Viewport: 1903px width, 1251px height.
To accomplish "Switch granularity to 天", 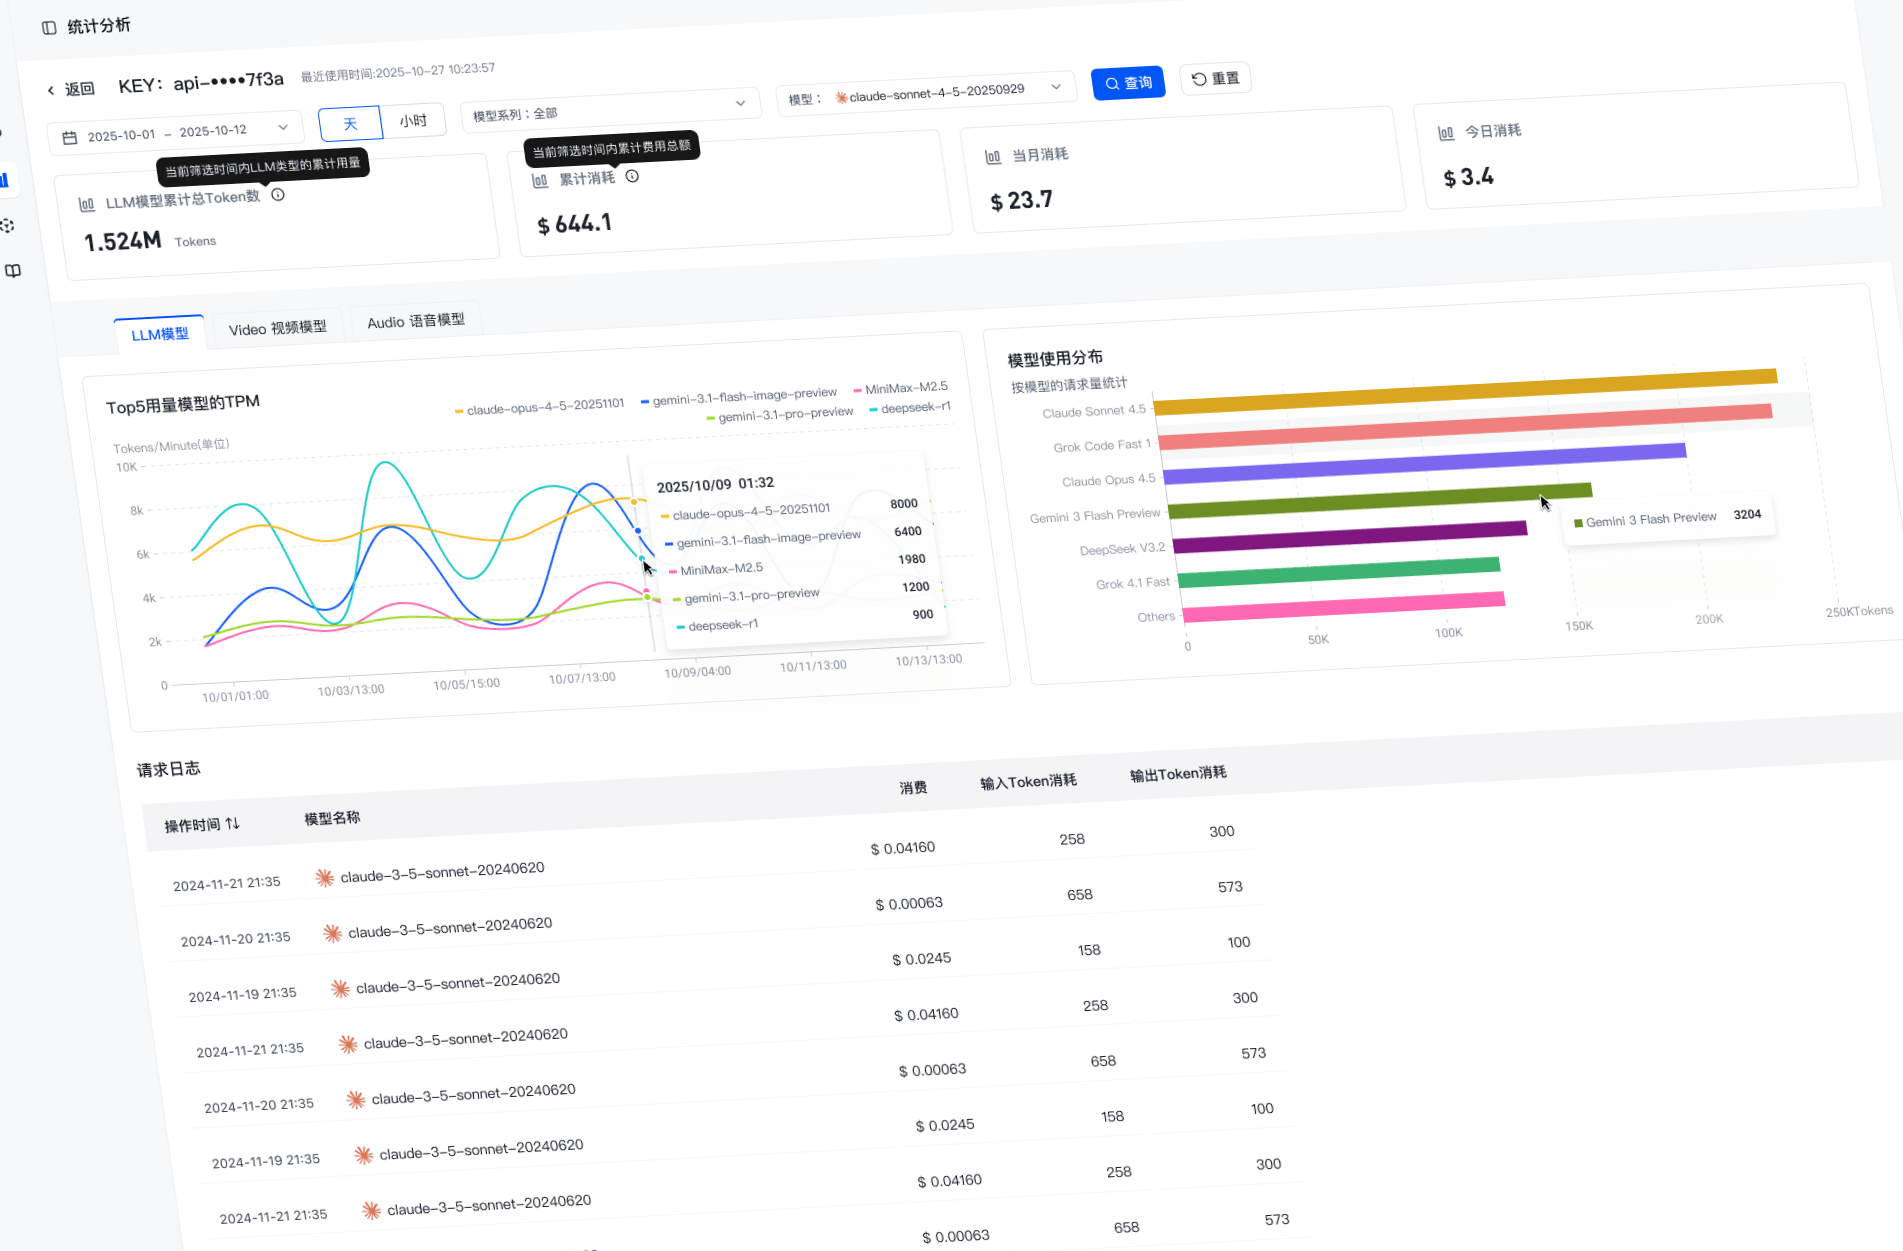I will point(350,124).
